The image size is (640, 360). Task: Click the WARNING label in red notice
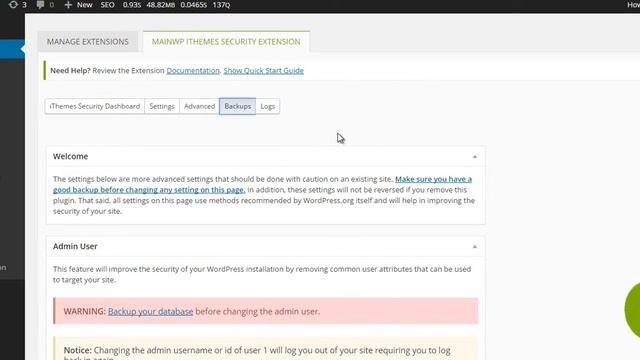click(x=84, y=311)
